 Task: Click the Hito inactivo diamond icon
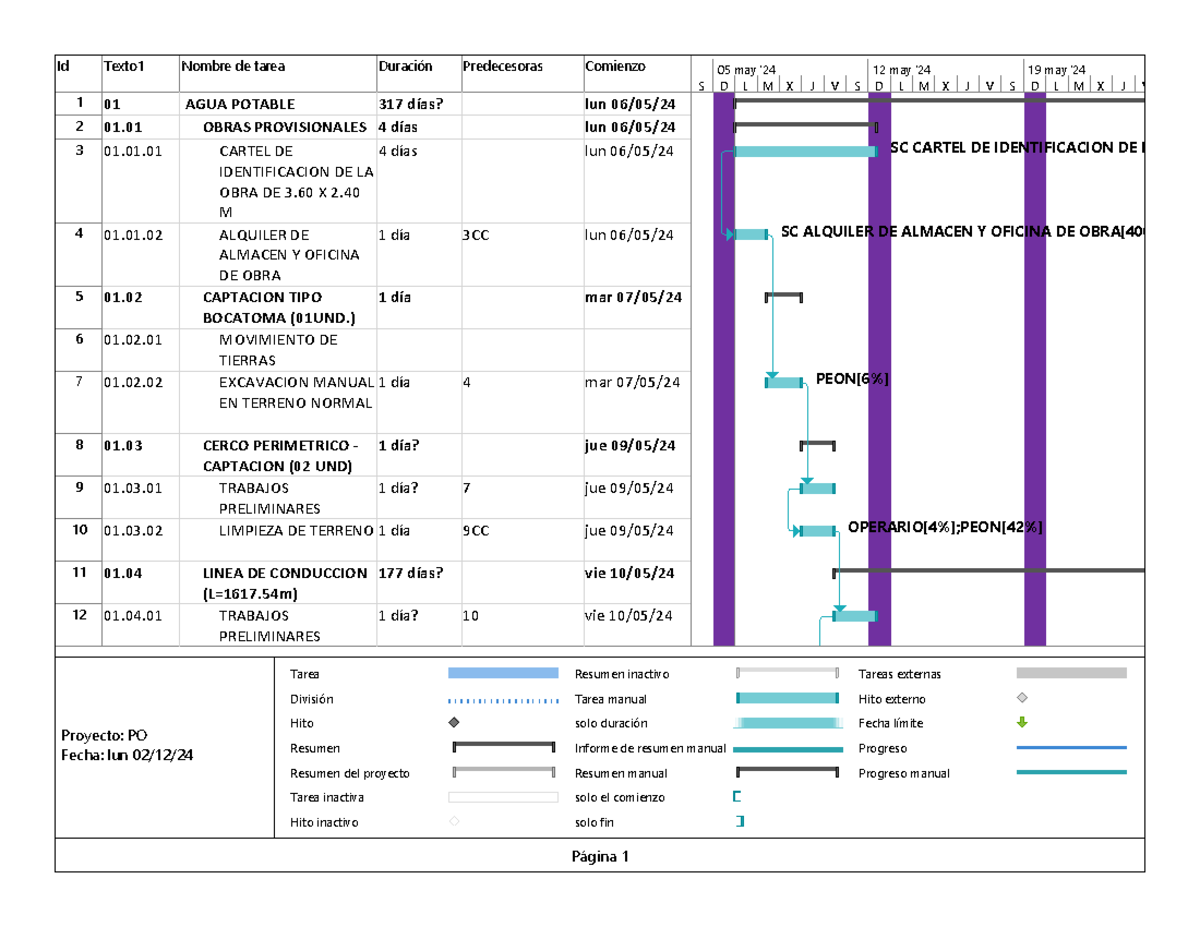point(454,822)
